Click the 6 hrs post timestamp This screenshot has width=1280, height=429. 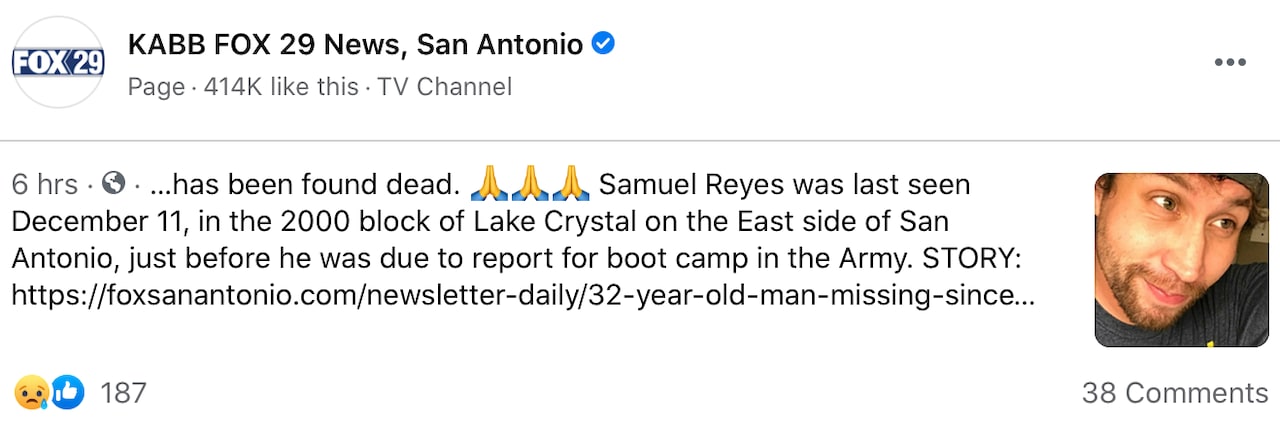[x=45, y=185]
